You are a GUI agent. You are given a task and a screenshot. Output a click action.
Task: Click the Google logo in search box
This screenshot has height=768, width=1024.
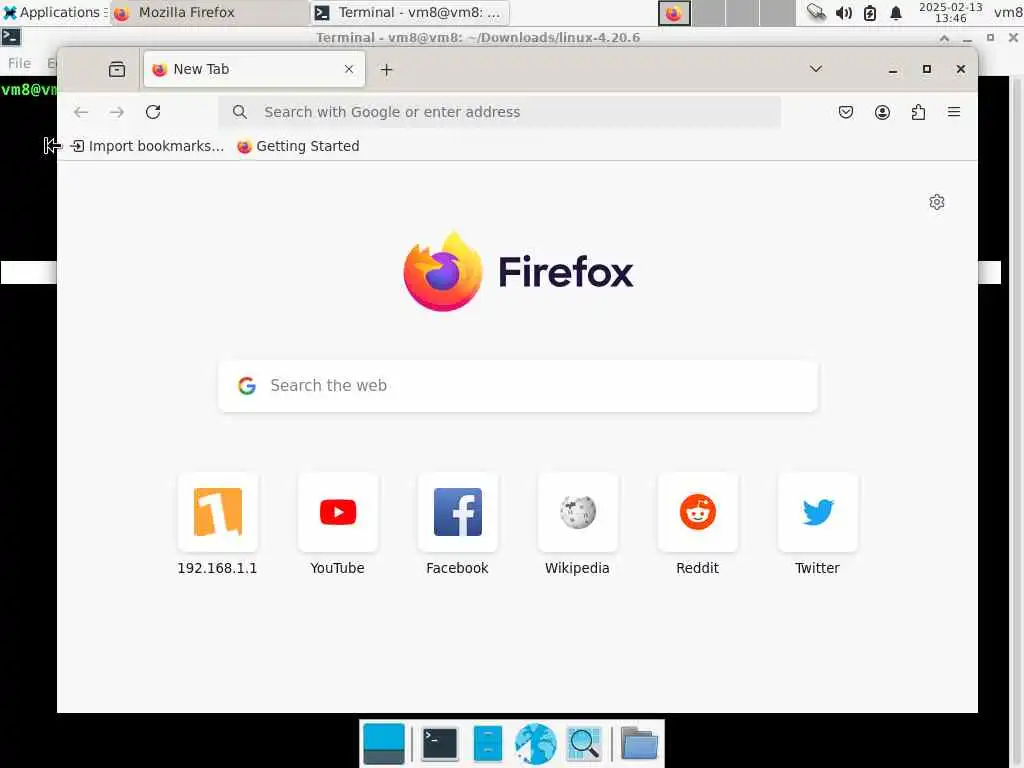247,386
